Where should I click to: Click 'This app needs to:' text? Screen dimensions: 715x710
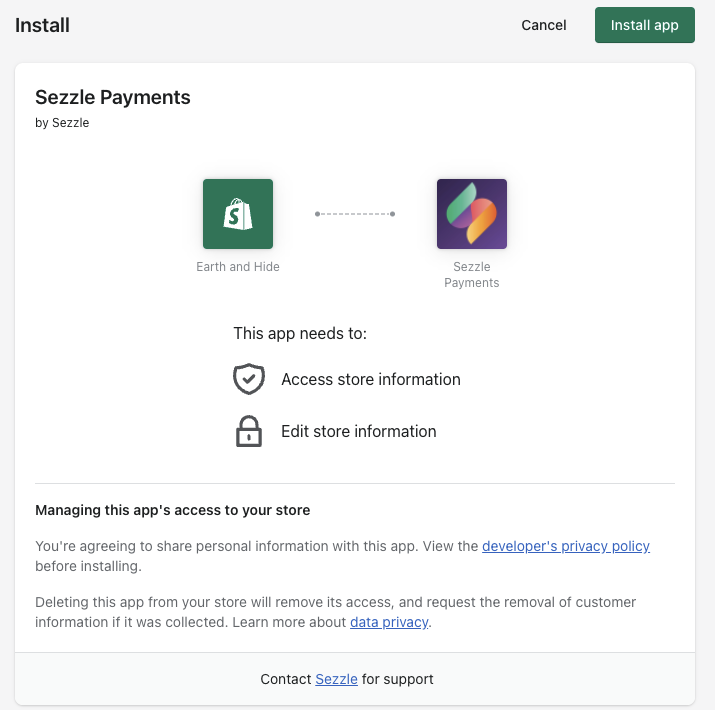(x=300, y=333)
